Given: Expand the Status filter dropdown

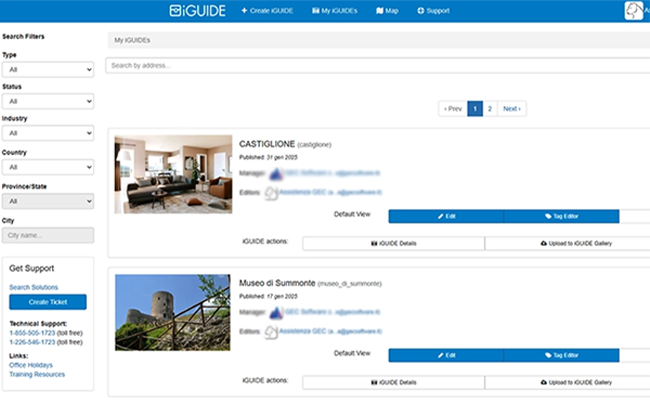Looking at the screenshot, I should click(x=48, y=102).
